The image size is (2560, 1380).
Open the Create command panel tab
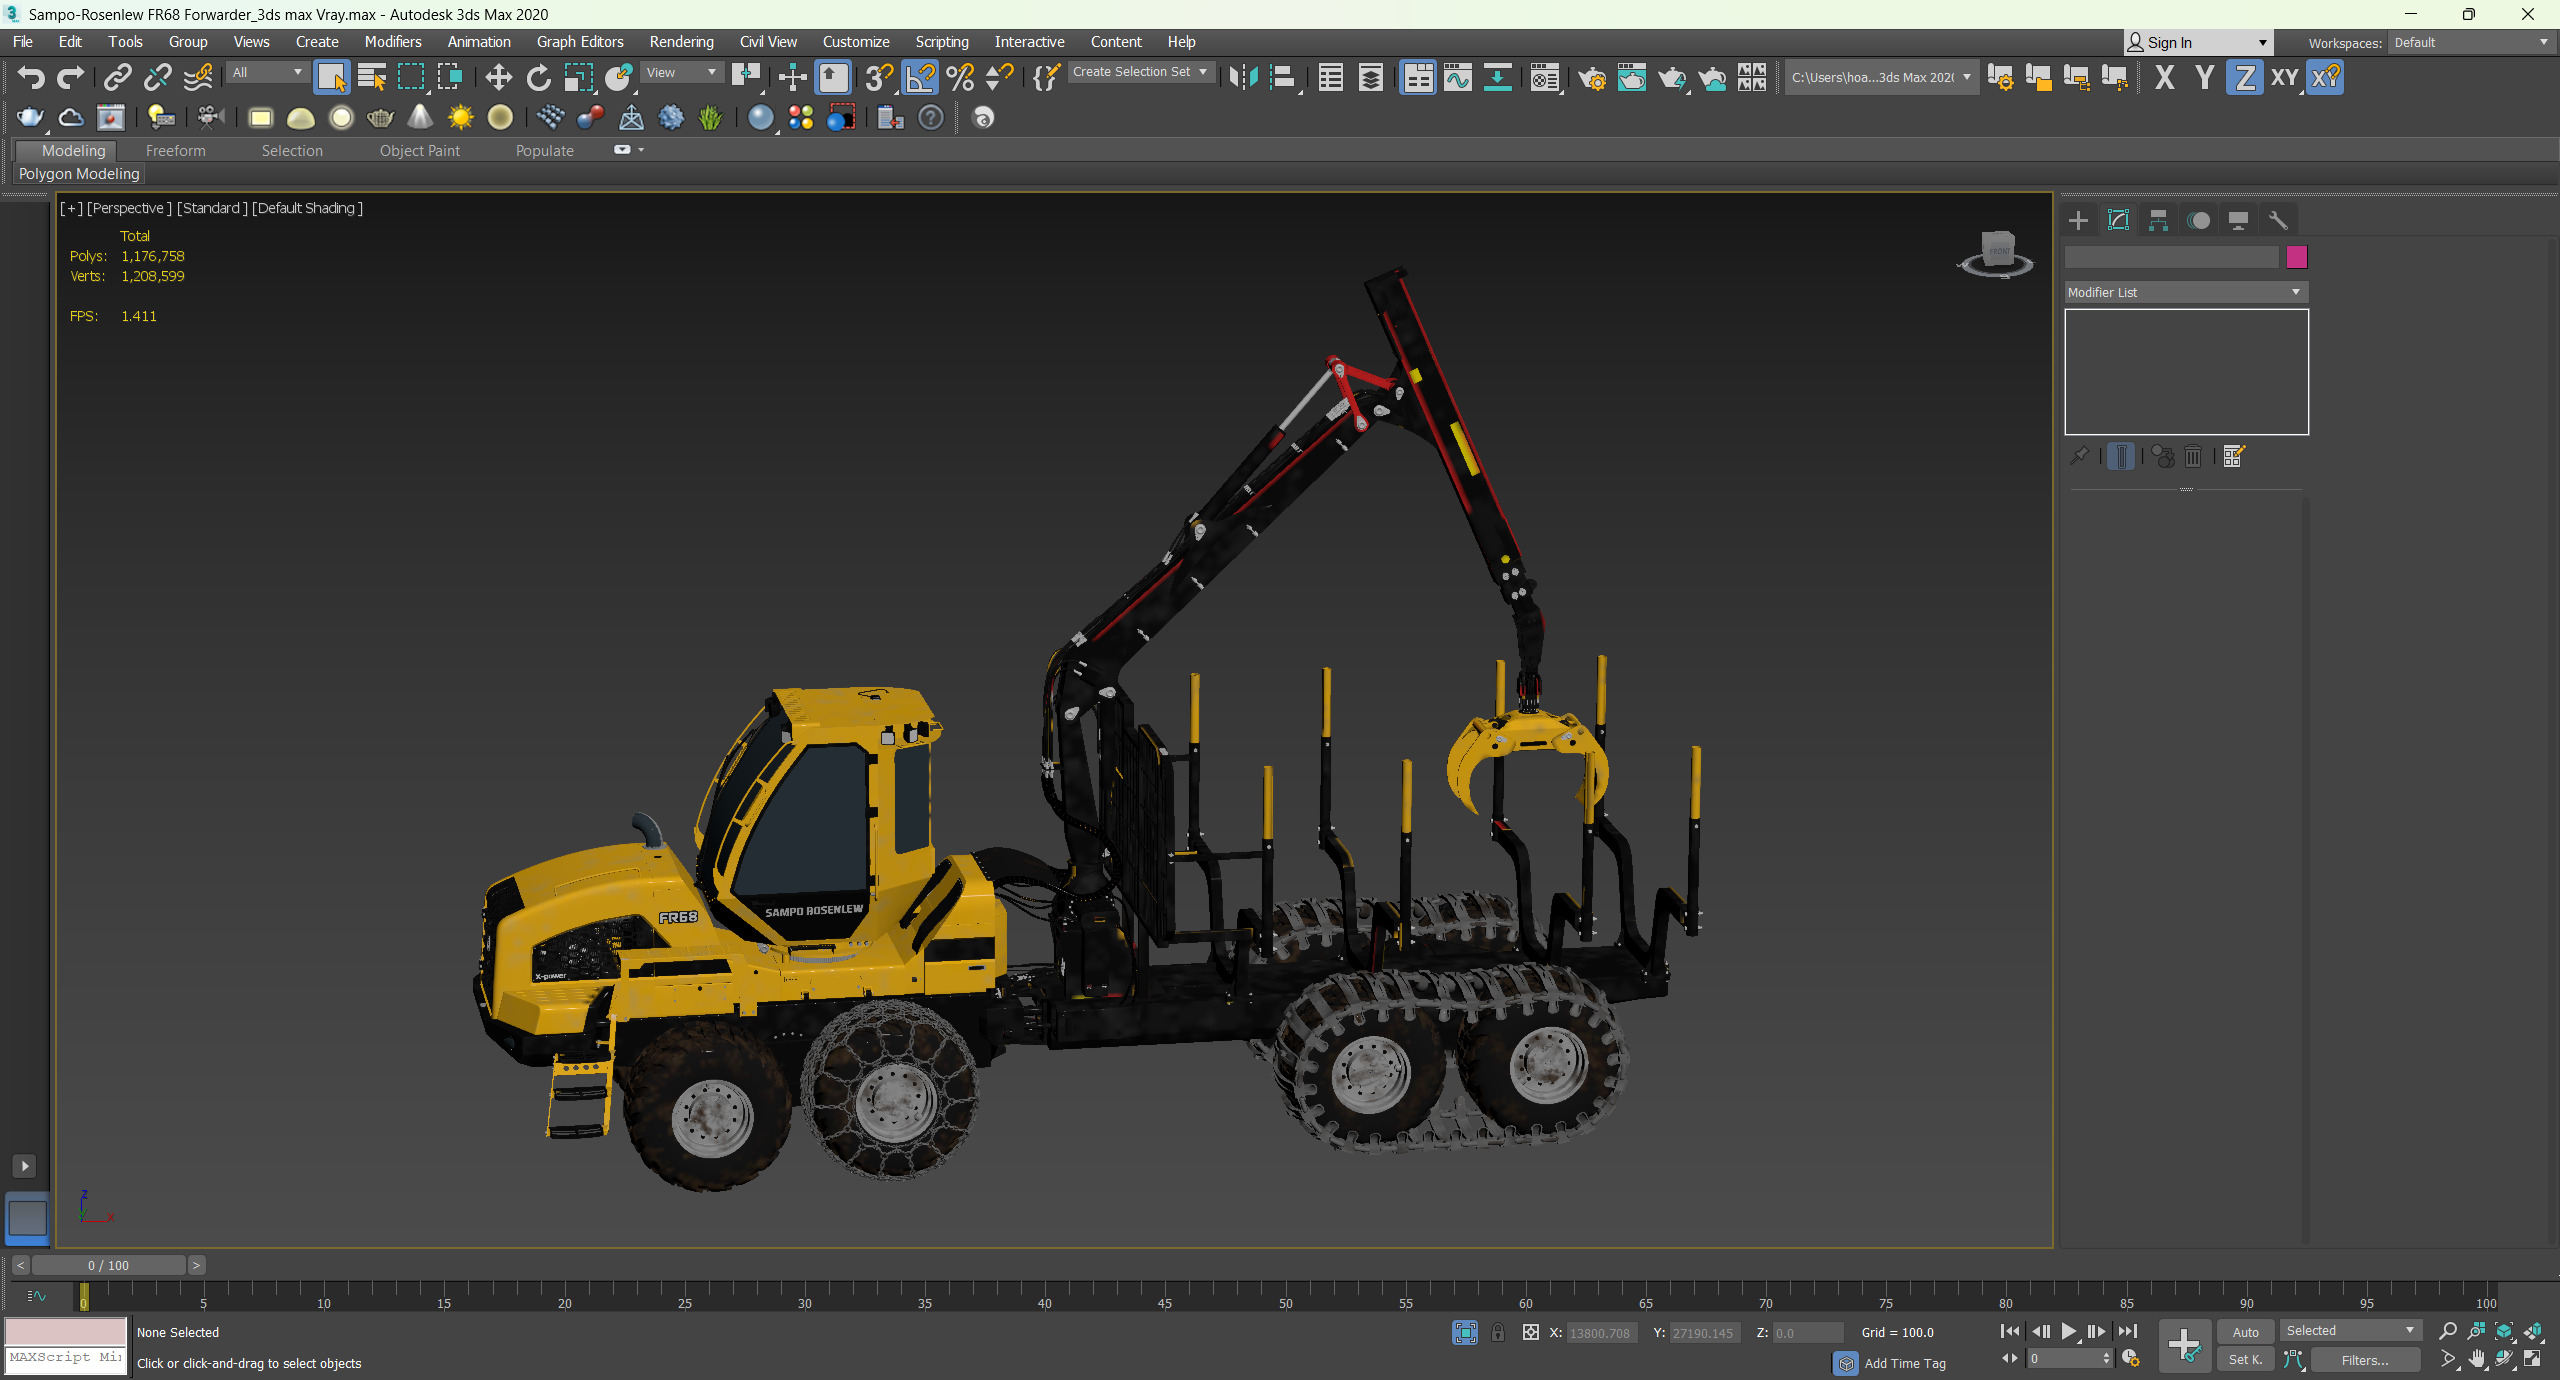click(2078, 220)
